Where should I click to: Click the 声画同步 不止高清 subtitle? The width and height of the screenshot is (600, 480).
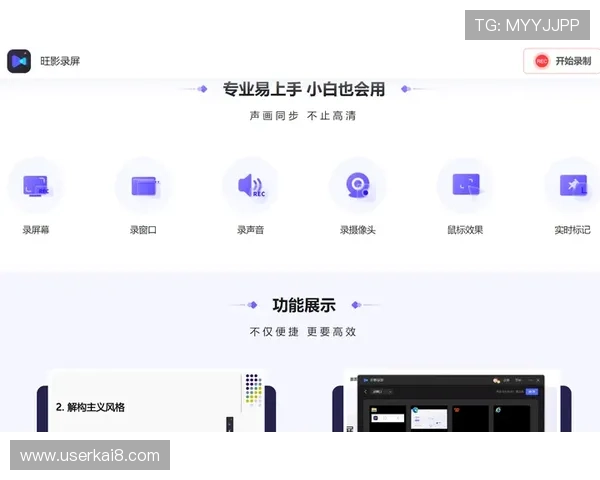tap(303, 116)
